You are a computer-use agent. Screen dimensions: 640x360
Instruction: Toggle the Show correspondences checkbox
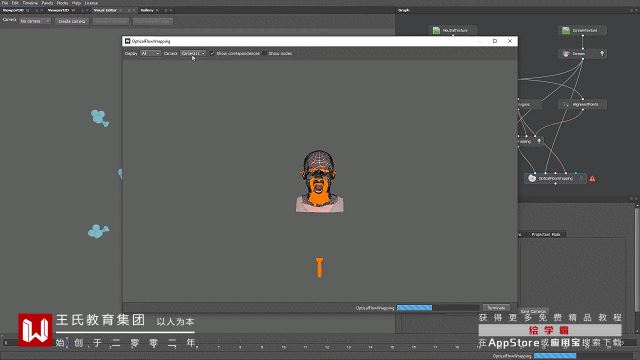[212, 53]
